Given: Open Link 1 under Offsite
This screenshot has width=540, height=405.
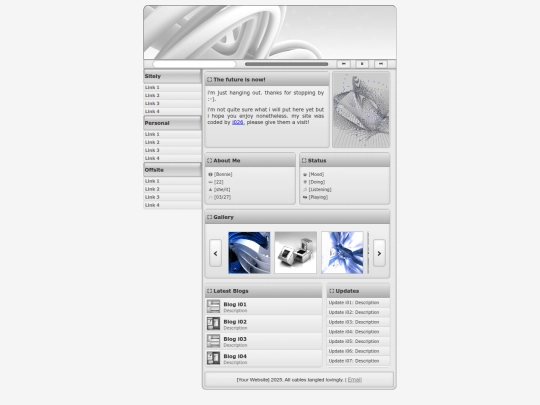Looking at the screenshot, I should [x=172, y=181].
